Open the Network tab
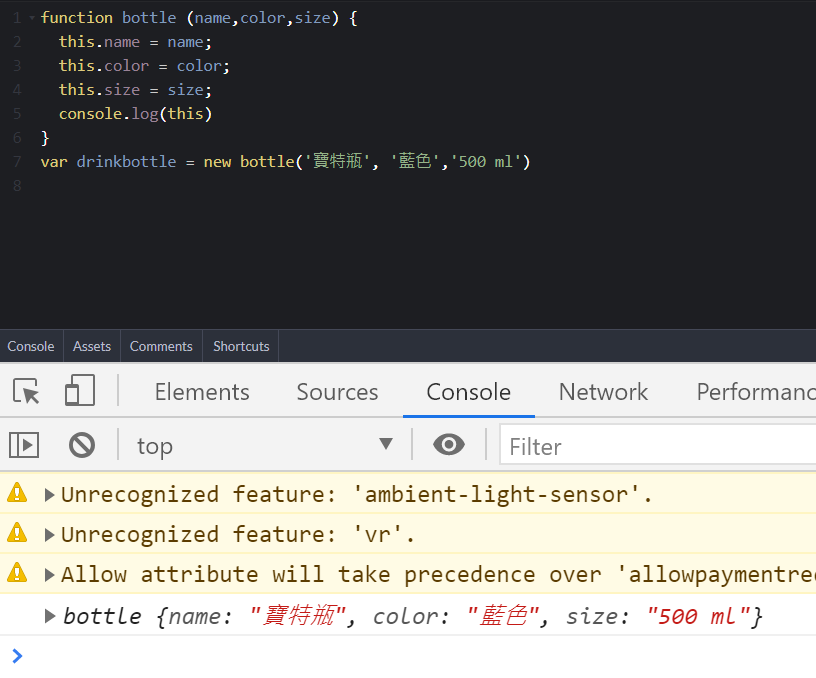The height and width of the screenshot is (678, 816). (x=603, y=392)
